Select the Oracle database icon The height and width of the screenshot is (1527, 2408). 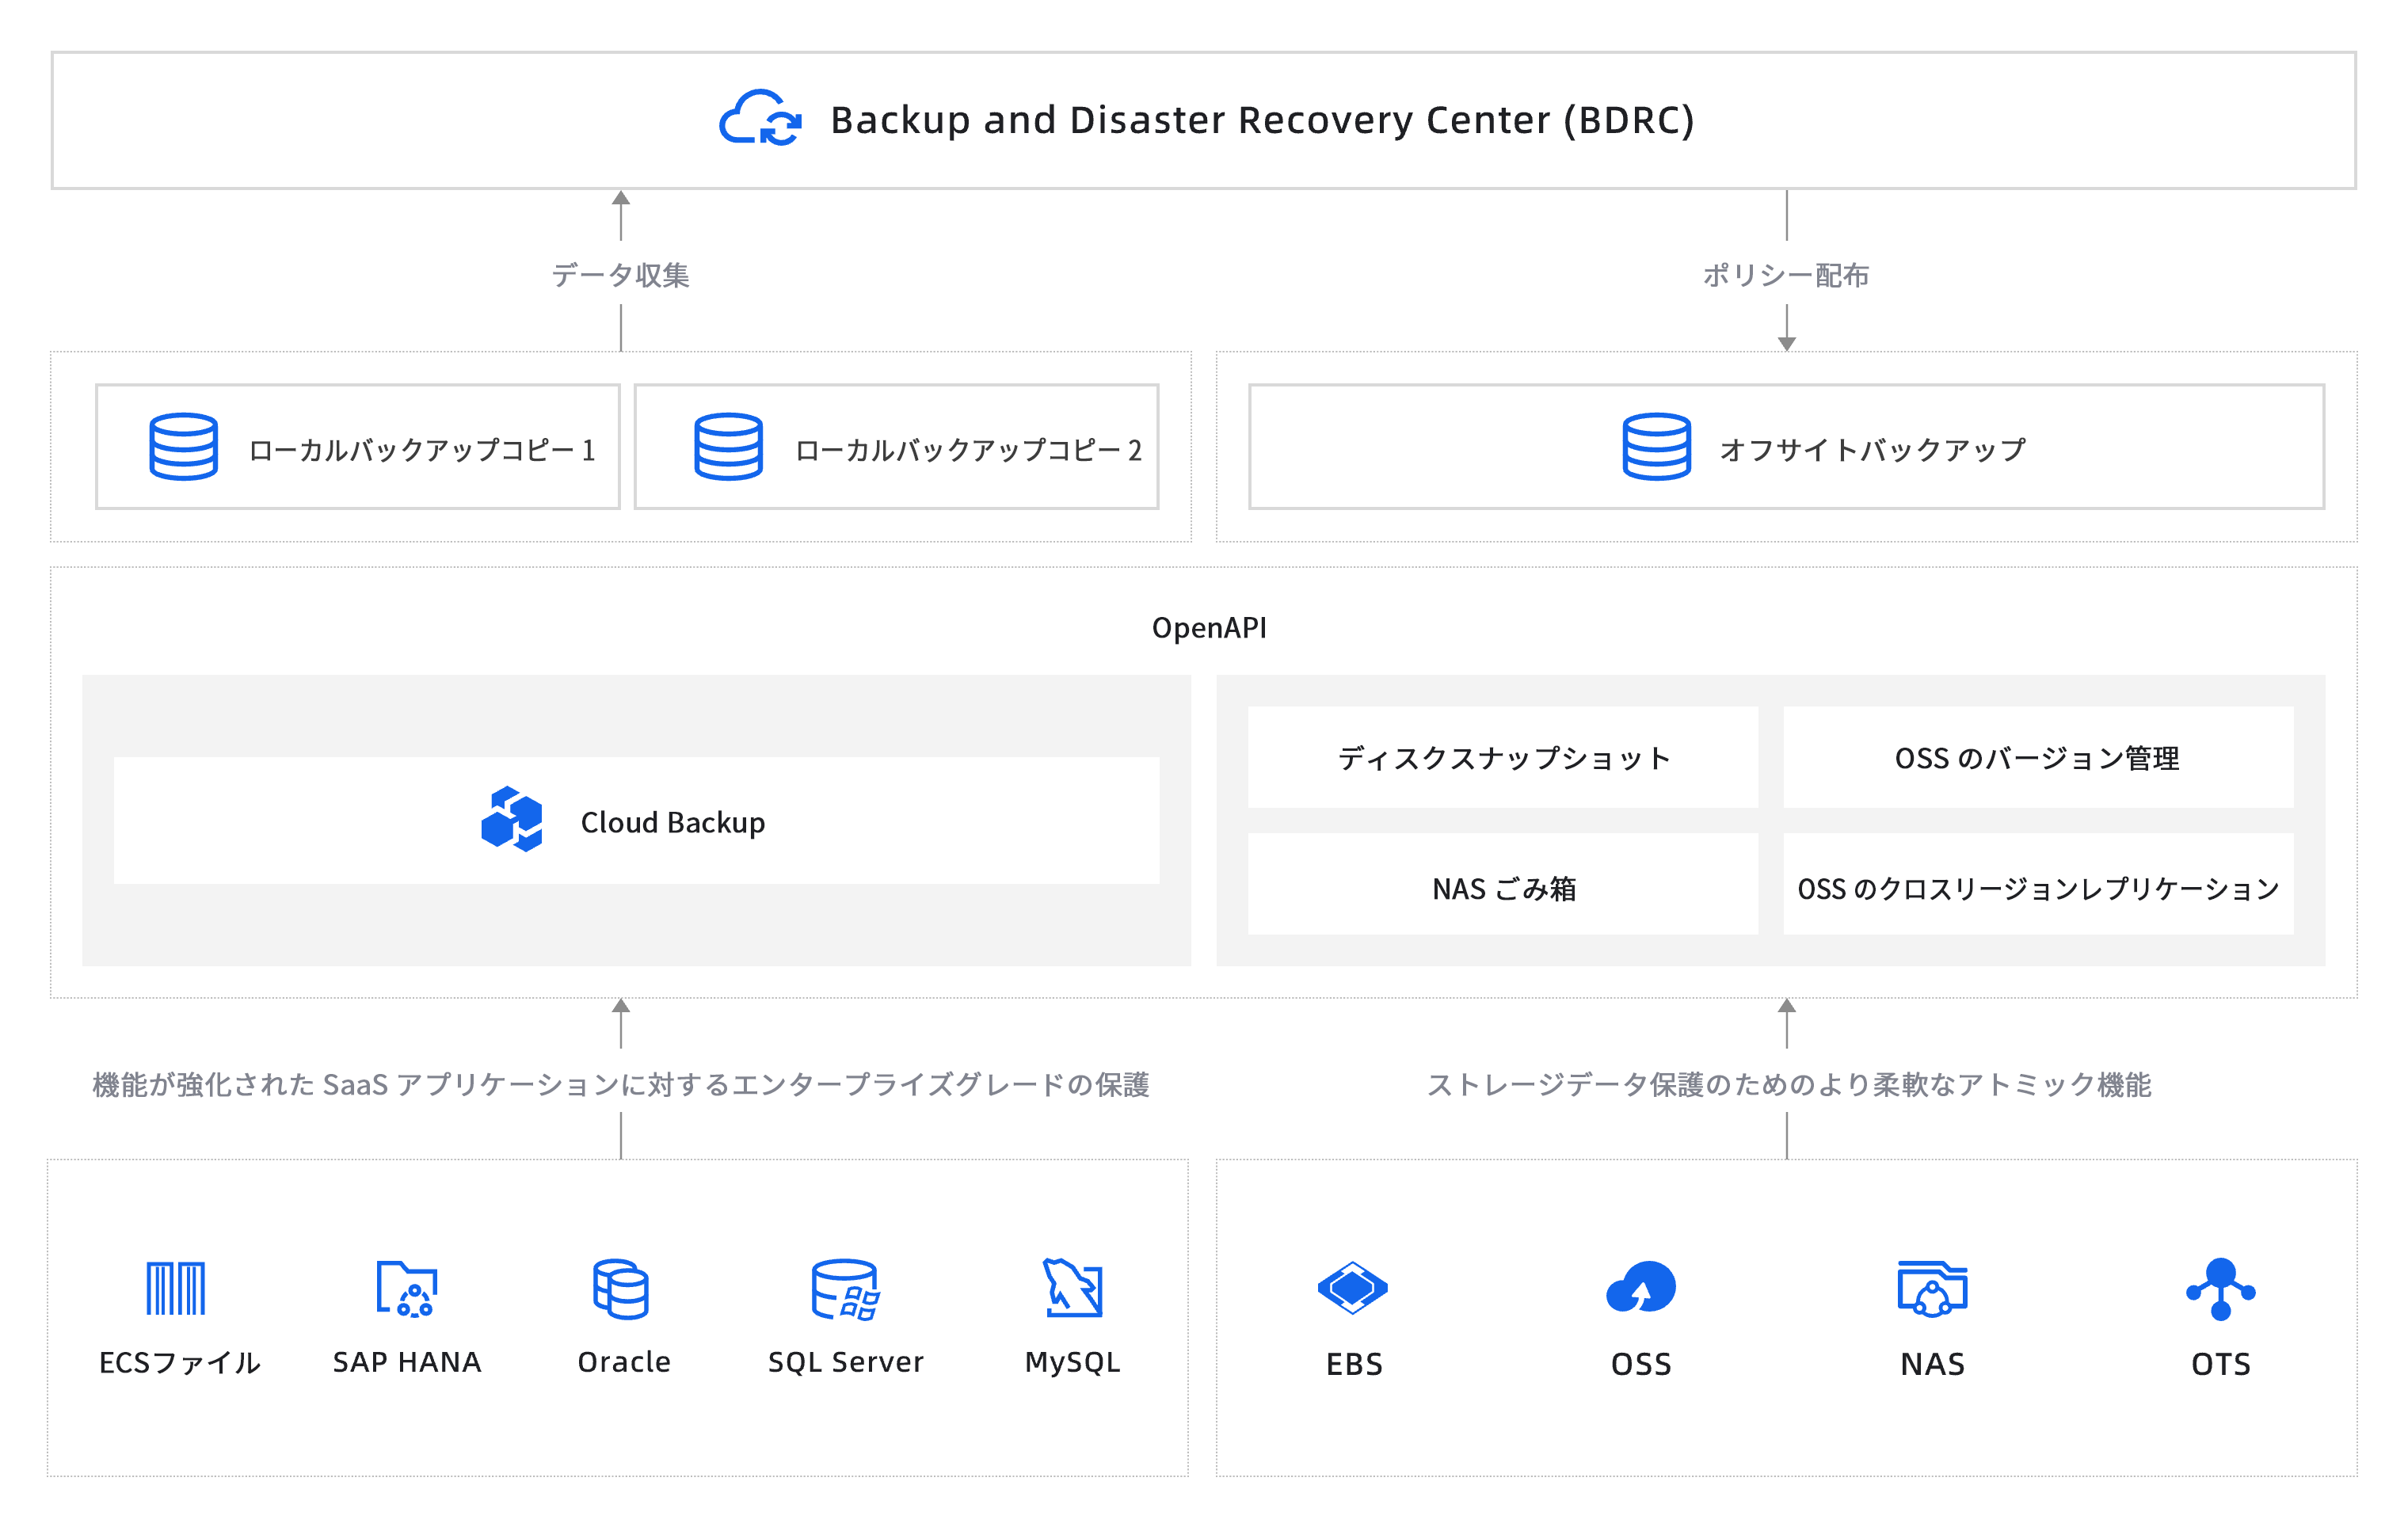click(x=621, y=1288)
